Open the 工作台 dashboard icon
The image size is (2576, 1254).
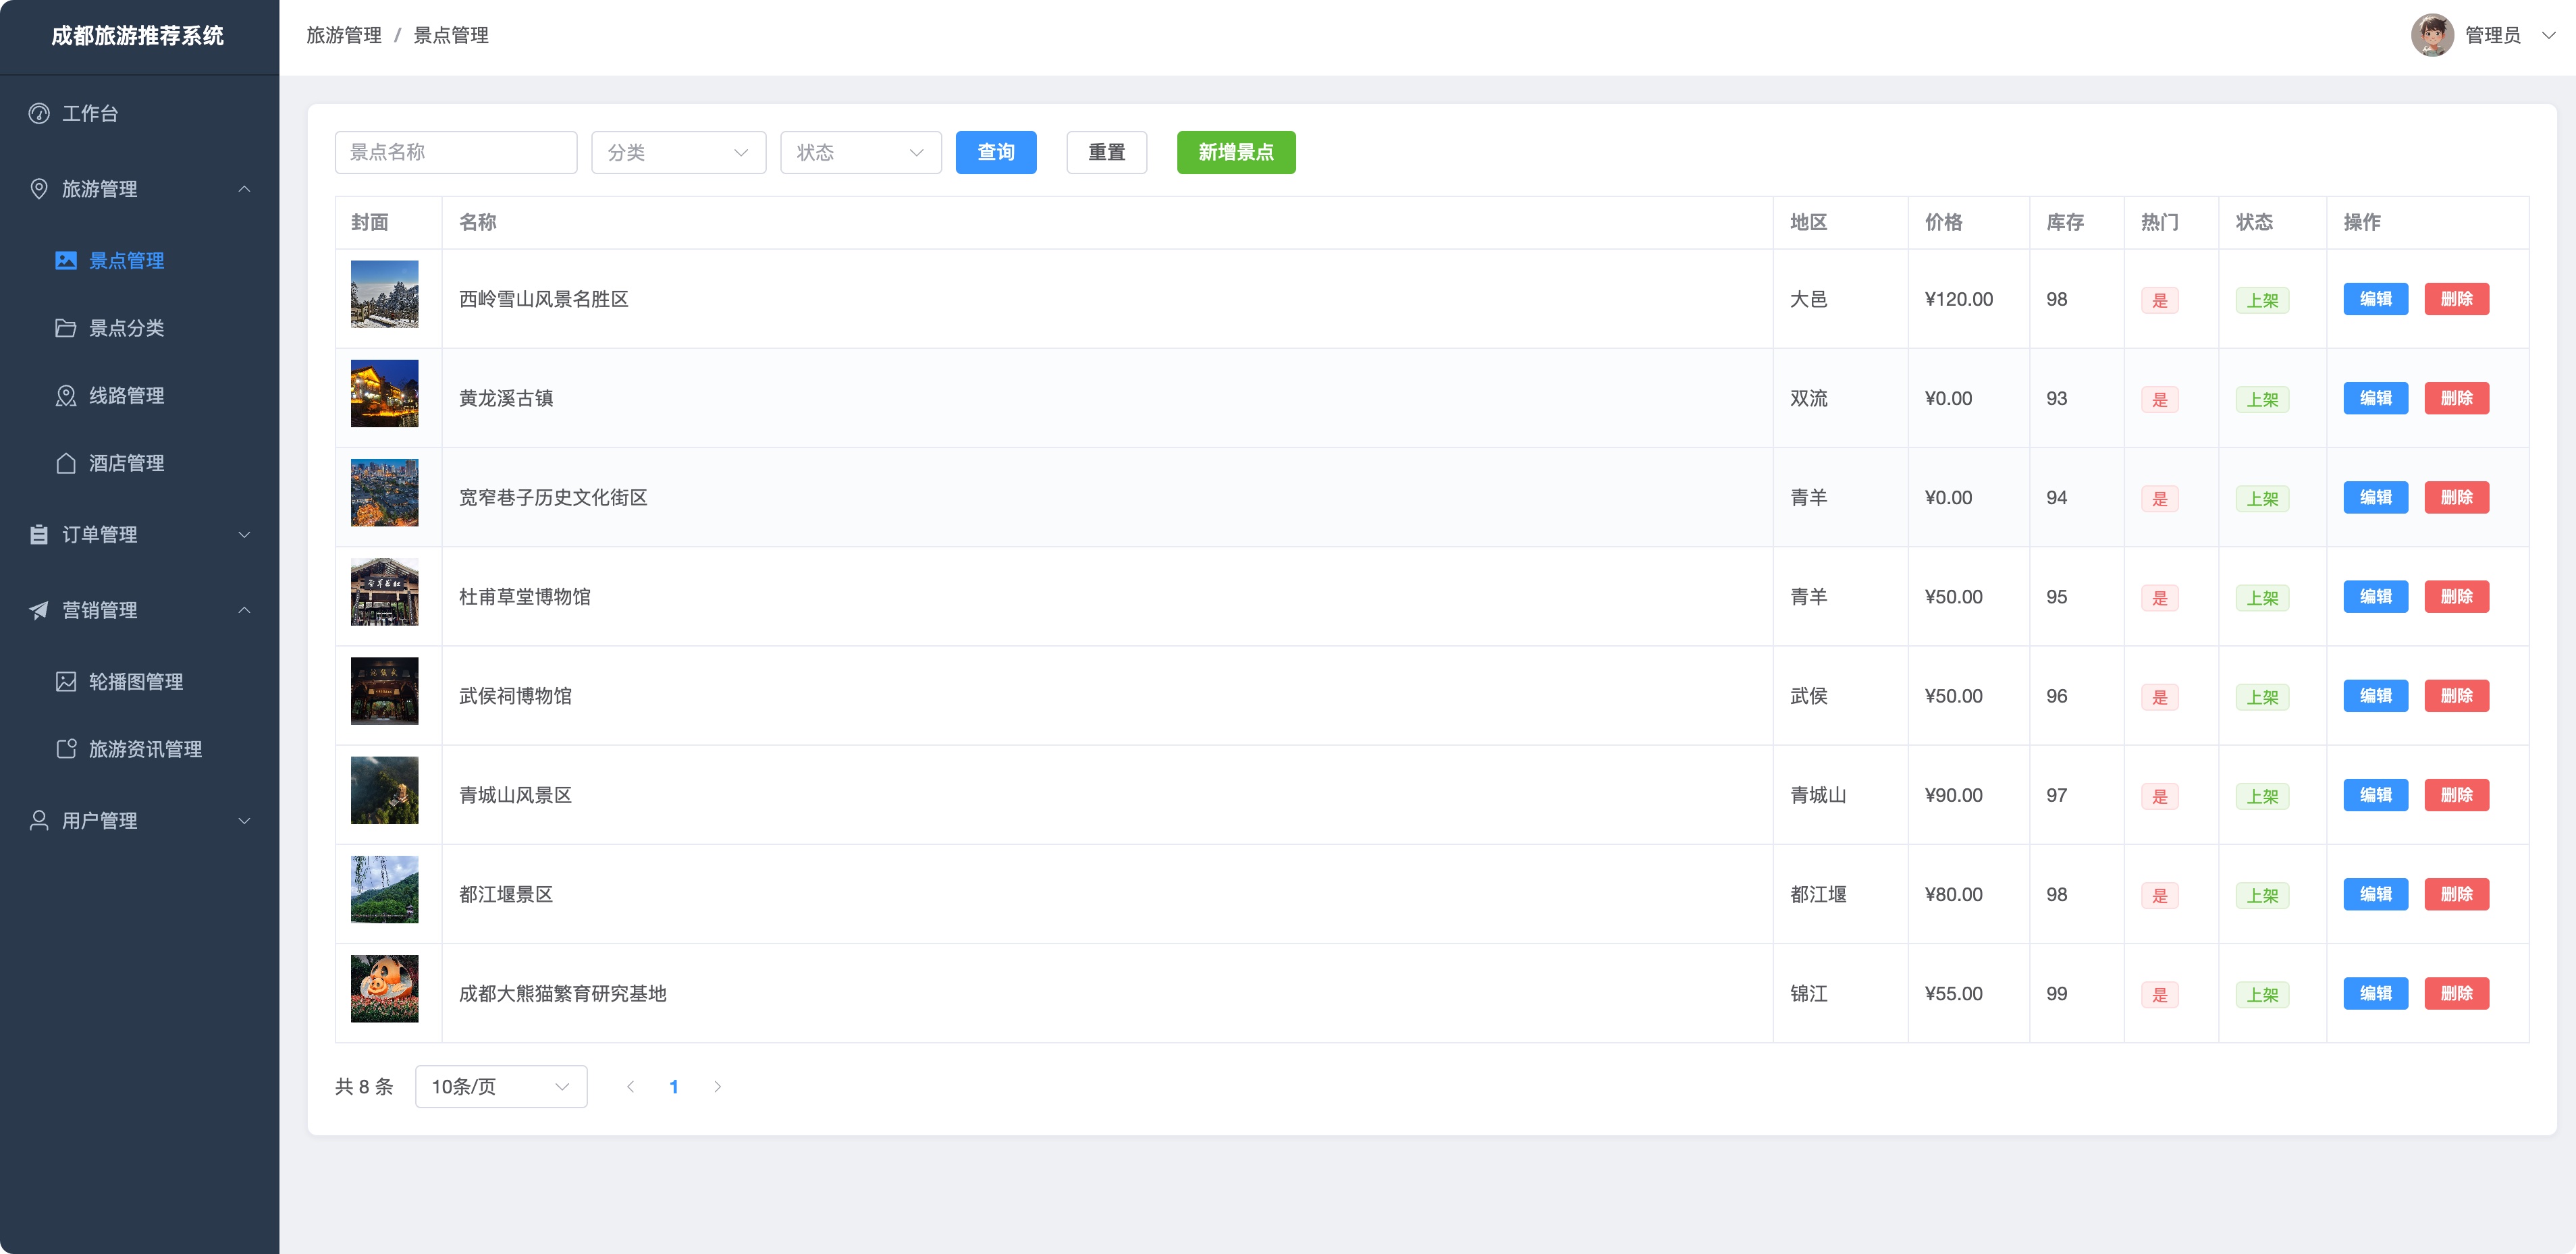click(39, 113)
